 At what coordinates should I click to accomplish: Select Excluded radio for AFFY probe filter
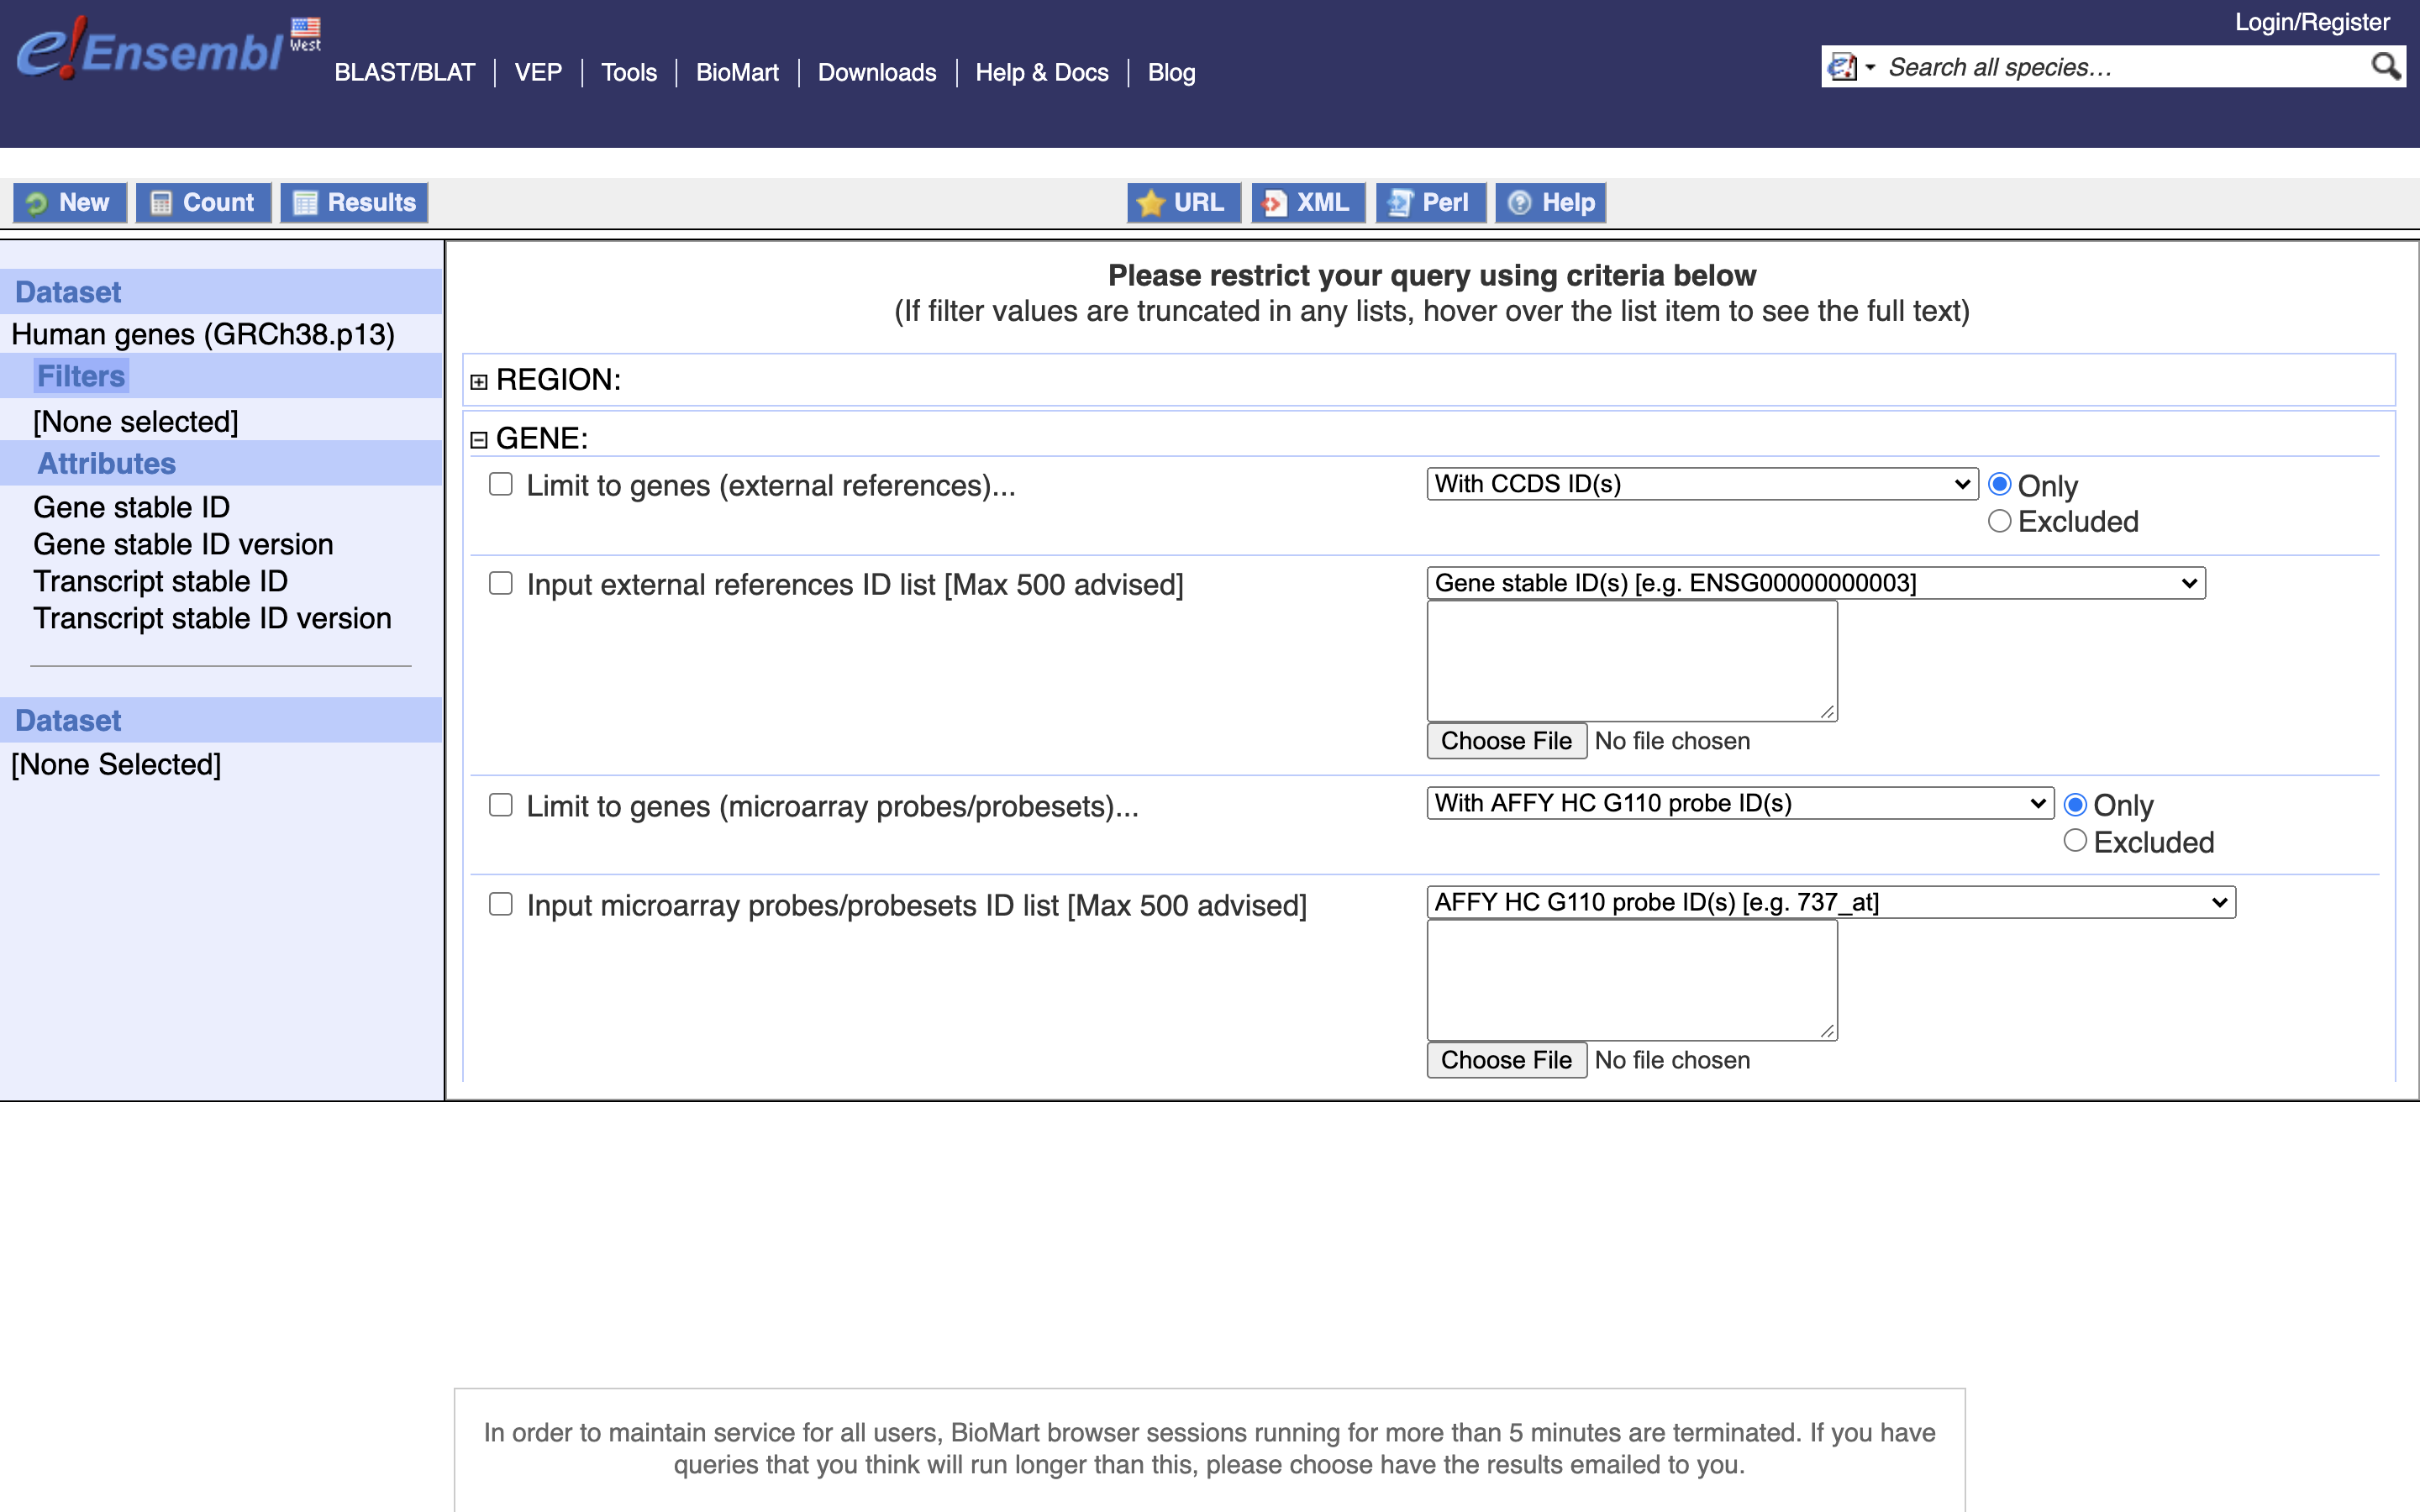point(2076,841)
